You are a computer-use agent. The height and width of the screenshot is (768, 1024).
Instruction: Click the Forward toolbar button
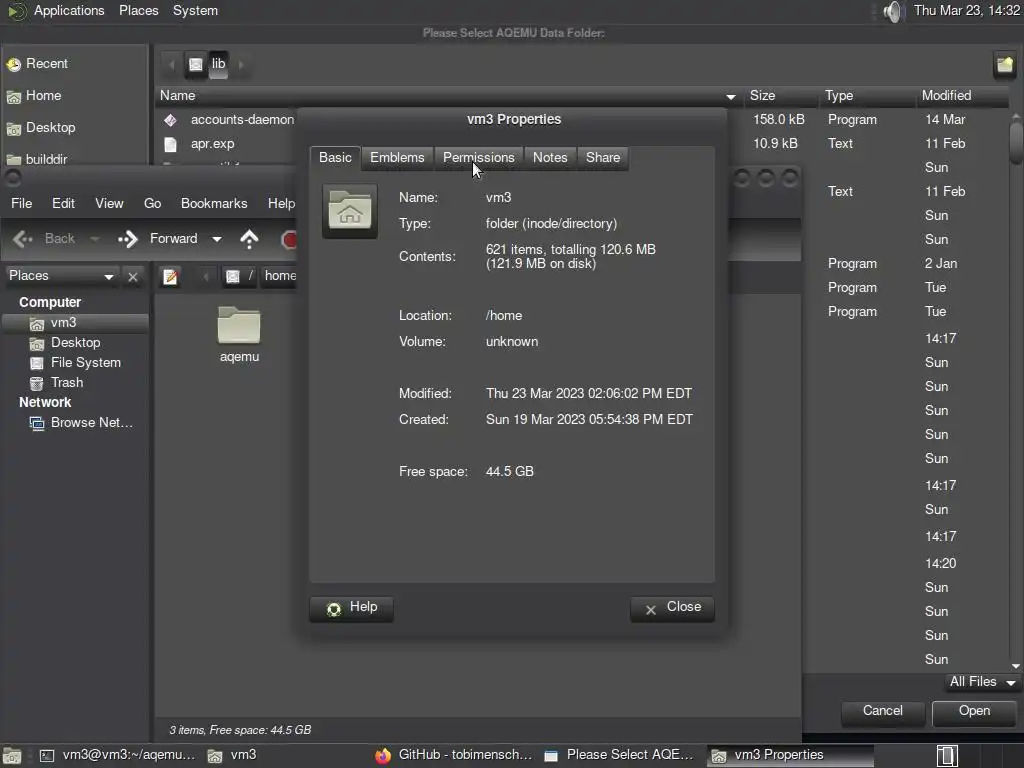coord(158,239)
